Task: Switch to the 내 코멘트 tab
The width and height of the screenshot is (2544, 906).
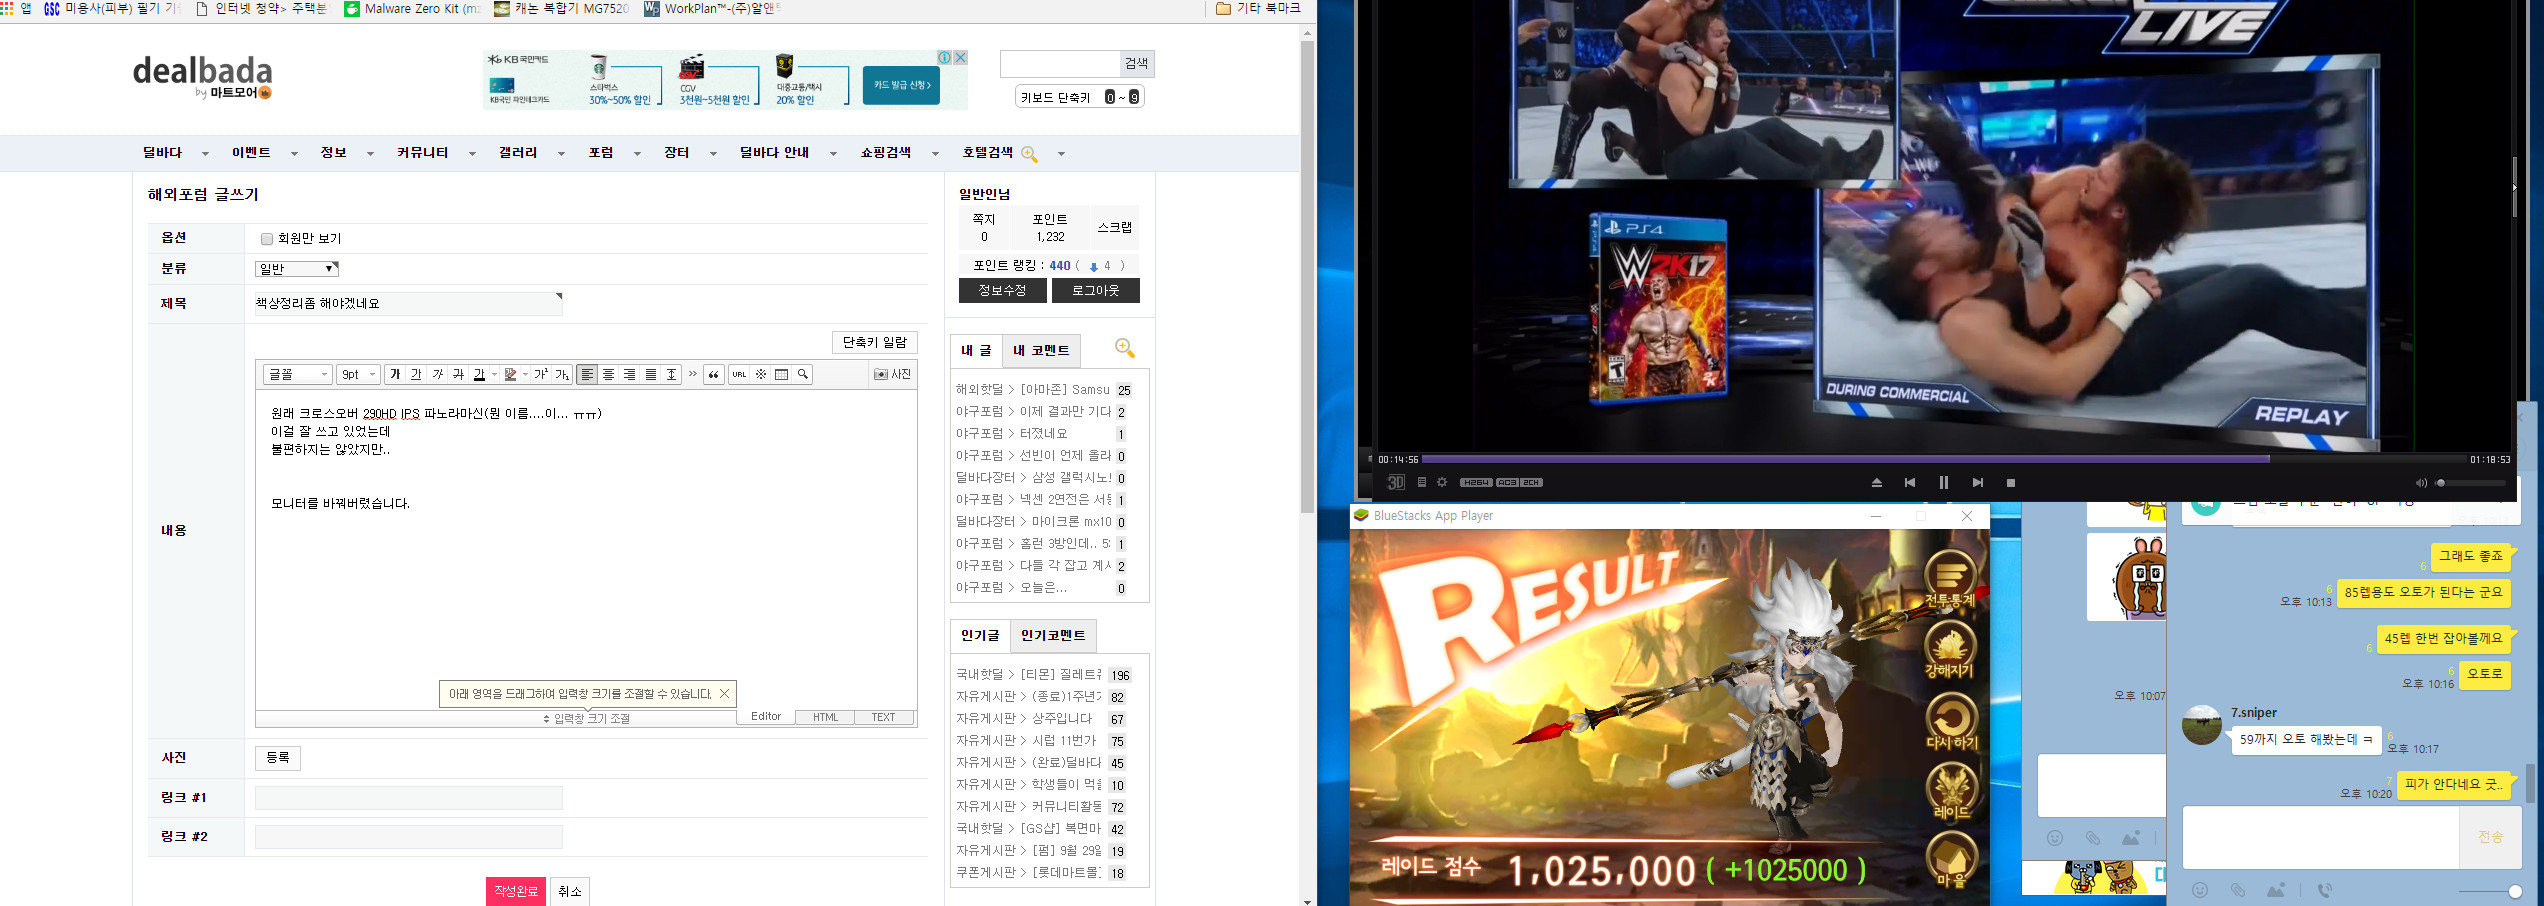Action: [x=1040, y=350]
